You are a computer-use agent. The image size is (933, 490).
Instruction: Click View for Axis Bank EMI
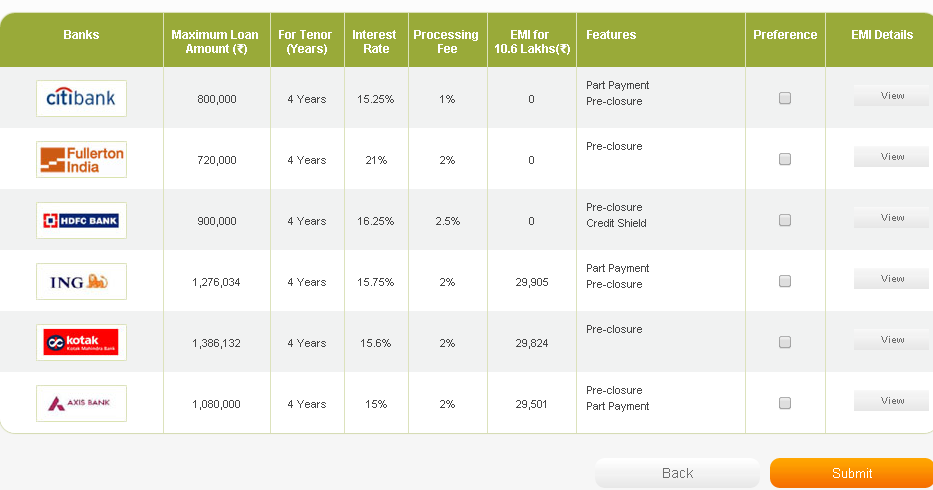pos(891,401)
